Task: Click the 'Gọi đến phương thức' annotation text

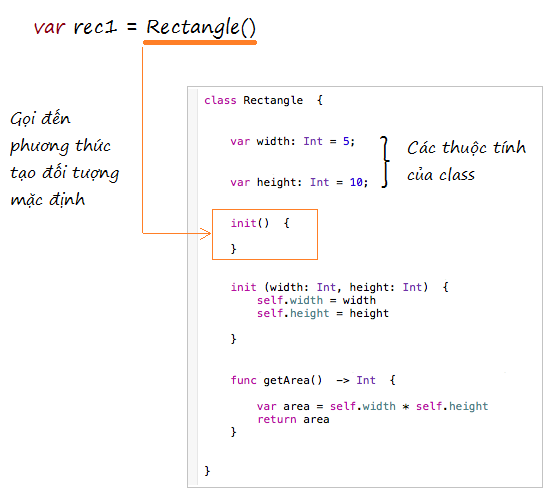Action: (60, 132)
